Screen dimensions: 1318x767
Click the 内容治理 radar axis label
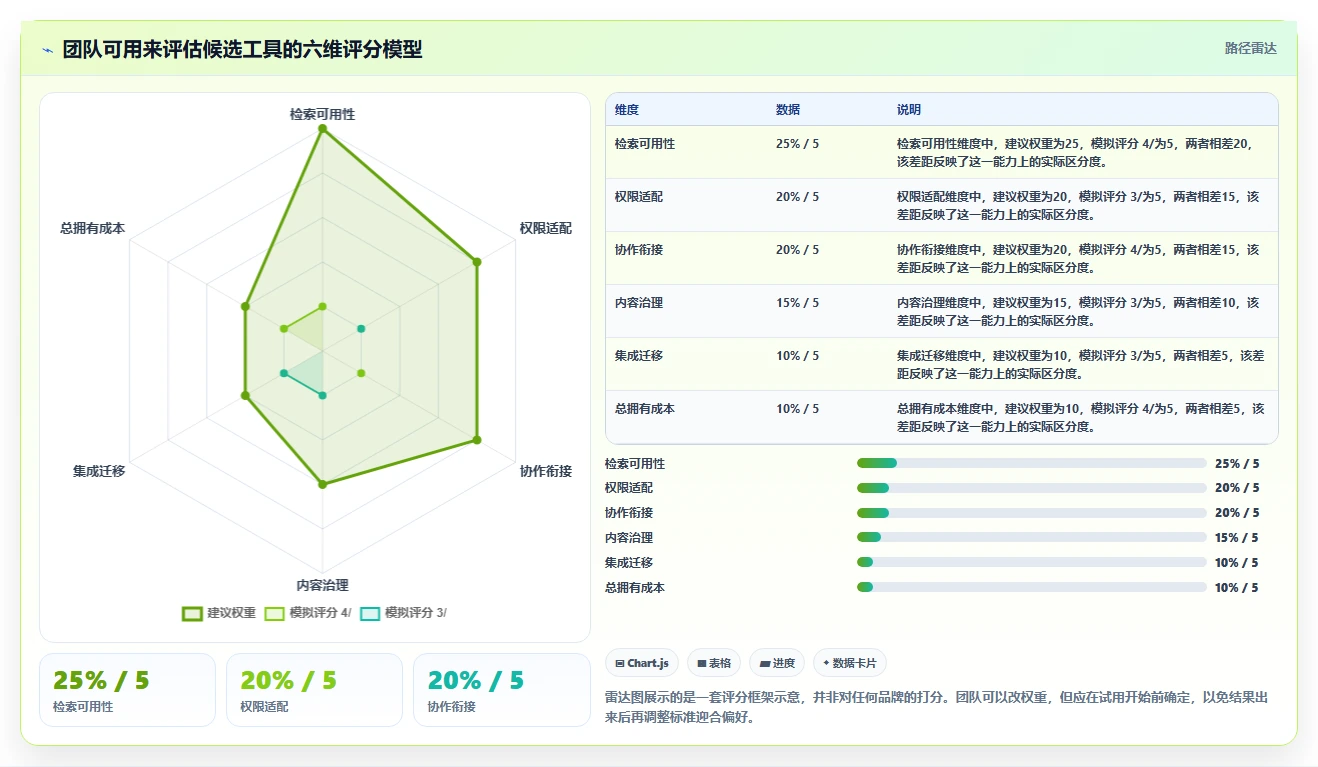(x=322, y=586)
